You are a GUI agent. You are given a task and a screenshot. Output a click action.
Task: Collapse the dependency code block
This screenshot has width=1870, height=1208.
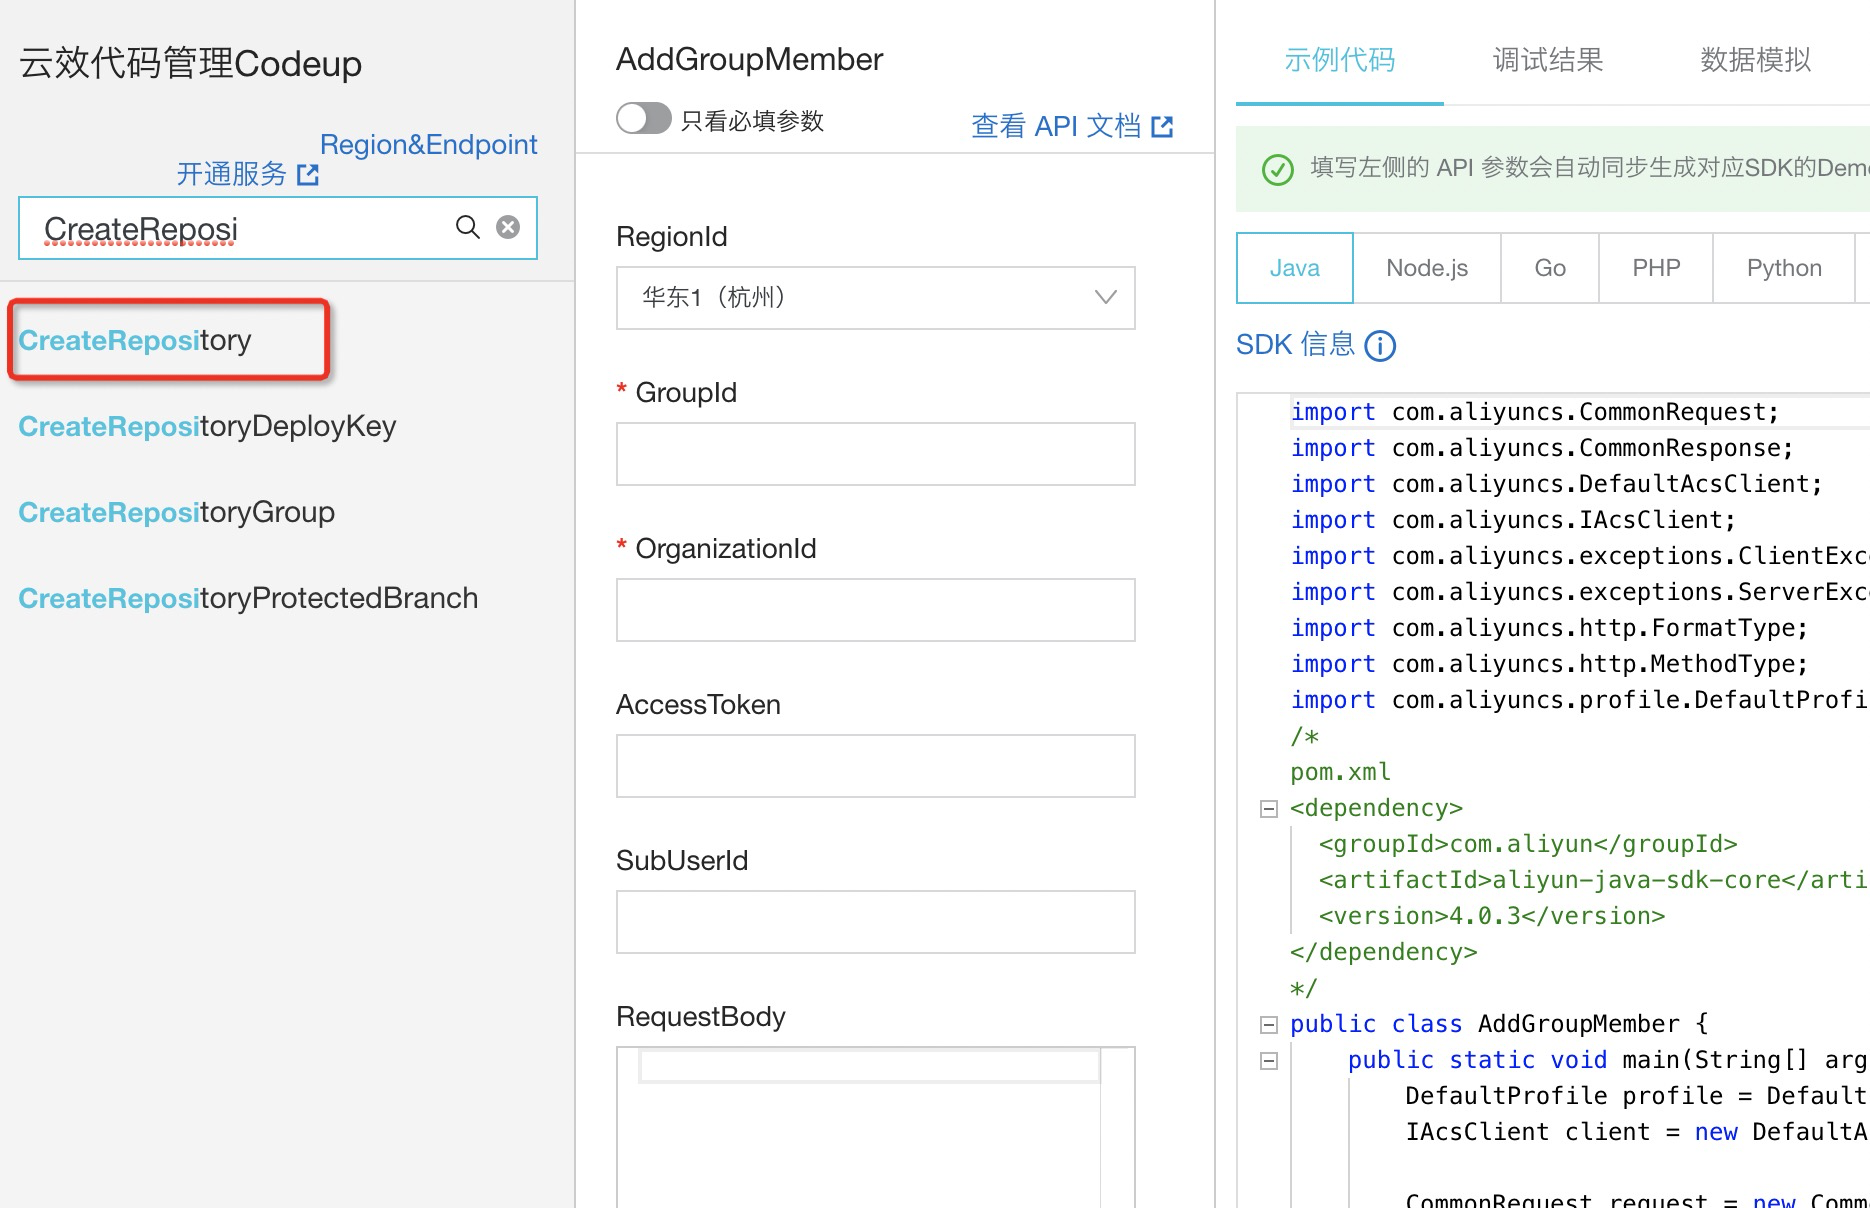[1269, 809]
